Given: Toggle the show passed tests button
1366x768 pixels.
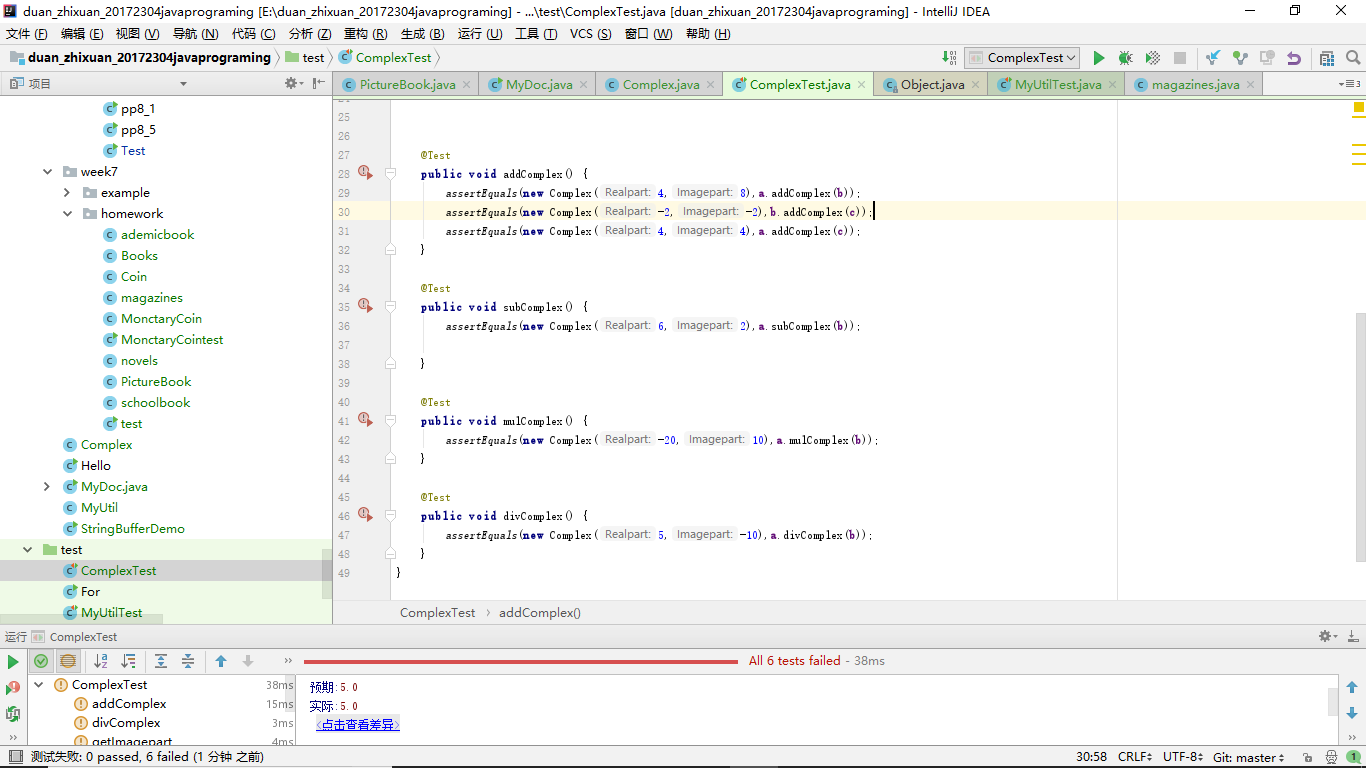Looking at the screenshot, I should pyautogui.click(x=41, y=661).
